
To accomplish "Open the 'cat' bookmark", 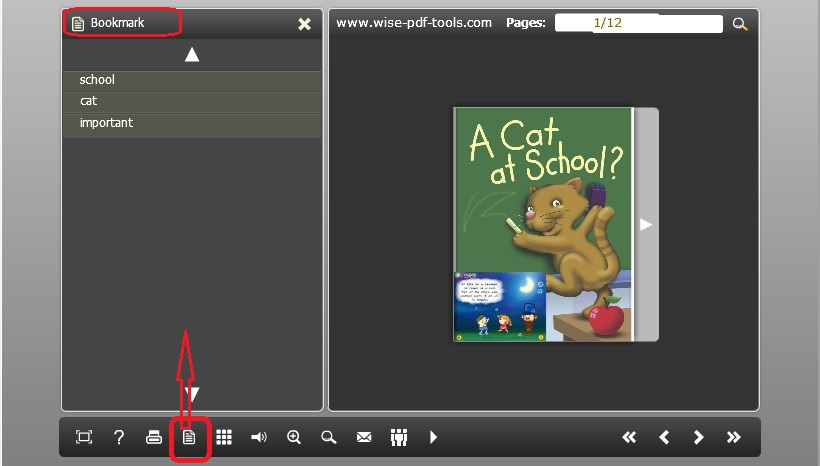I will pos(192,101).
